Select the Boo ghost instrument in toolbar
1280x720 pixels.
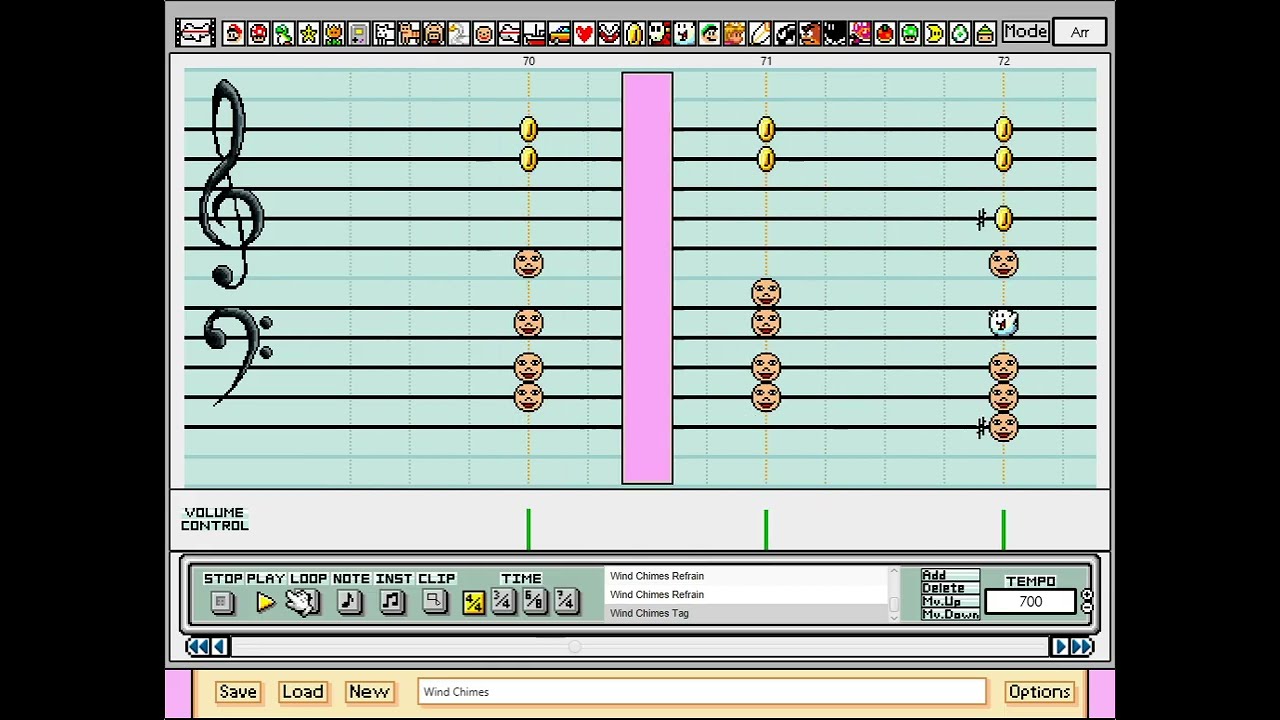coord(684,33)
